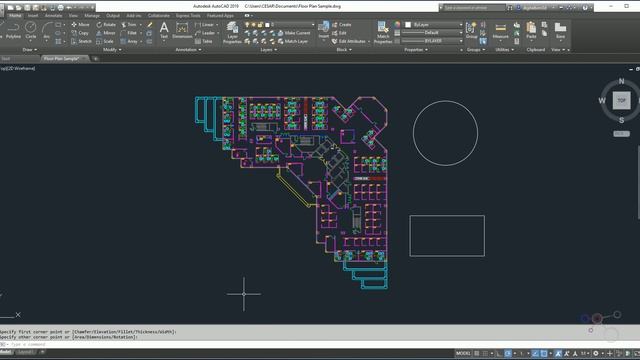640x360 pixels.
Task: Activate the Scale tool
Action: 105,41
